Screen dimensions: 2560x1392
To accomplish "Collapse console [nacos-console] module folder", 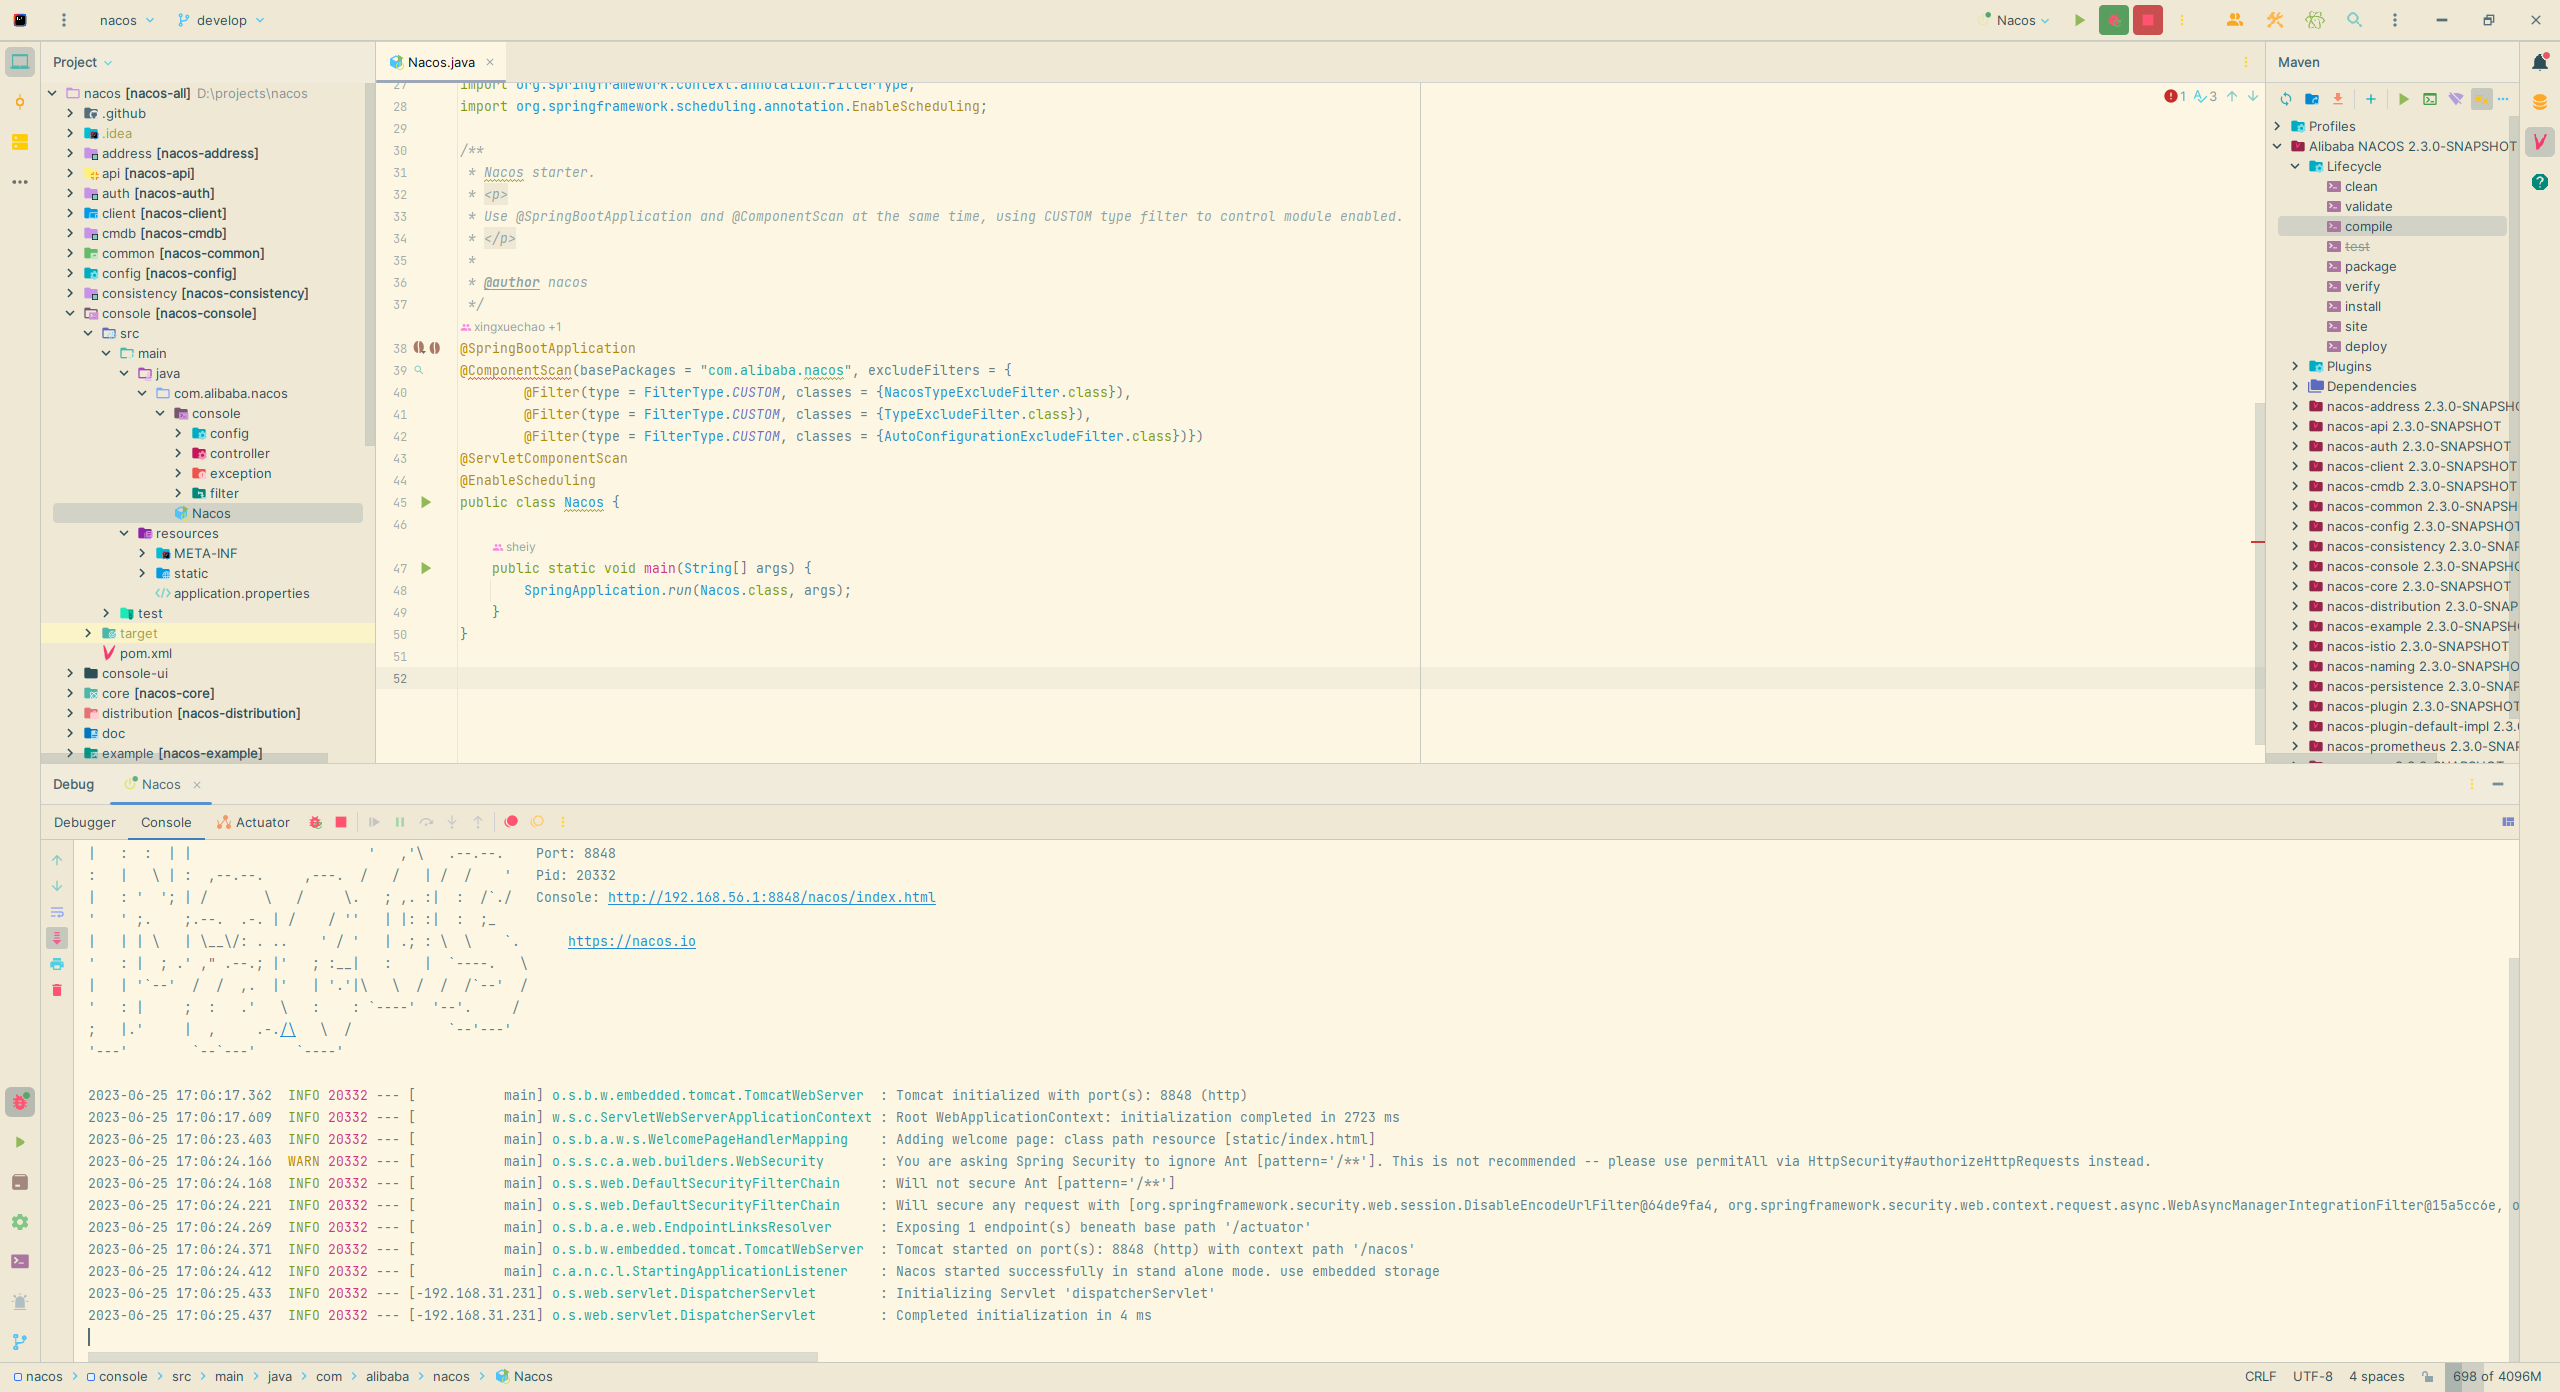I will pyautogui.click(x=70, y=313).
